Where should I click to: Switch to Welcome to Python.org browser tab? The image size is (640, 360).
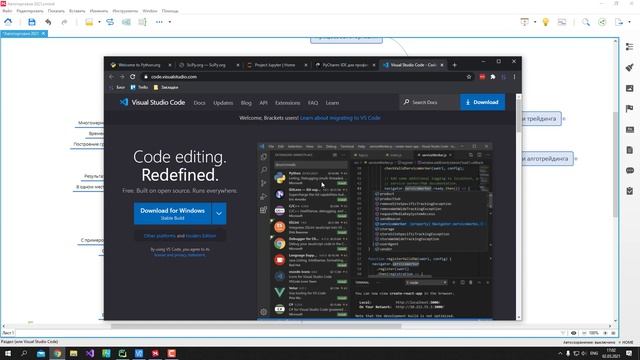click(x=141, y=65)
